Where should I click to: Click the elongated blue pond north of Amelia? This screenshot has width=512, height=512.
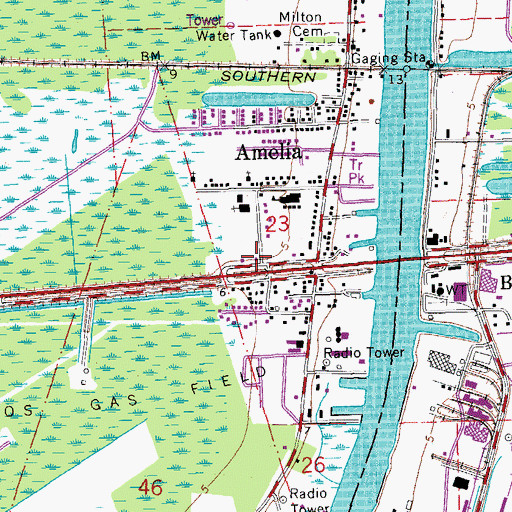tap(258, 100)
